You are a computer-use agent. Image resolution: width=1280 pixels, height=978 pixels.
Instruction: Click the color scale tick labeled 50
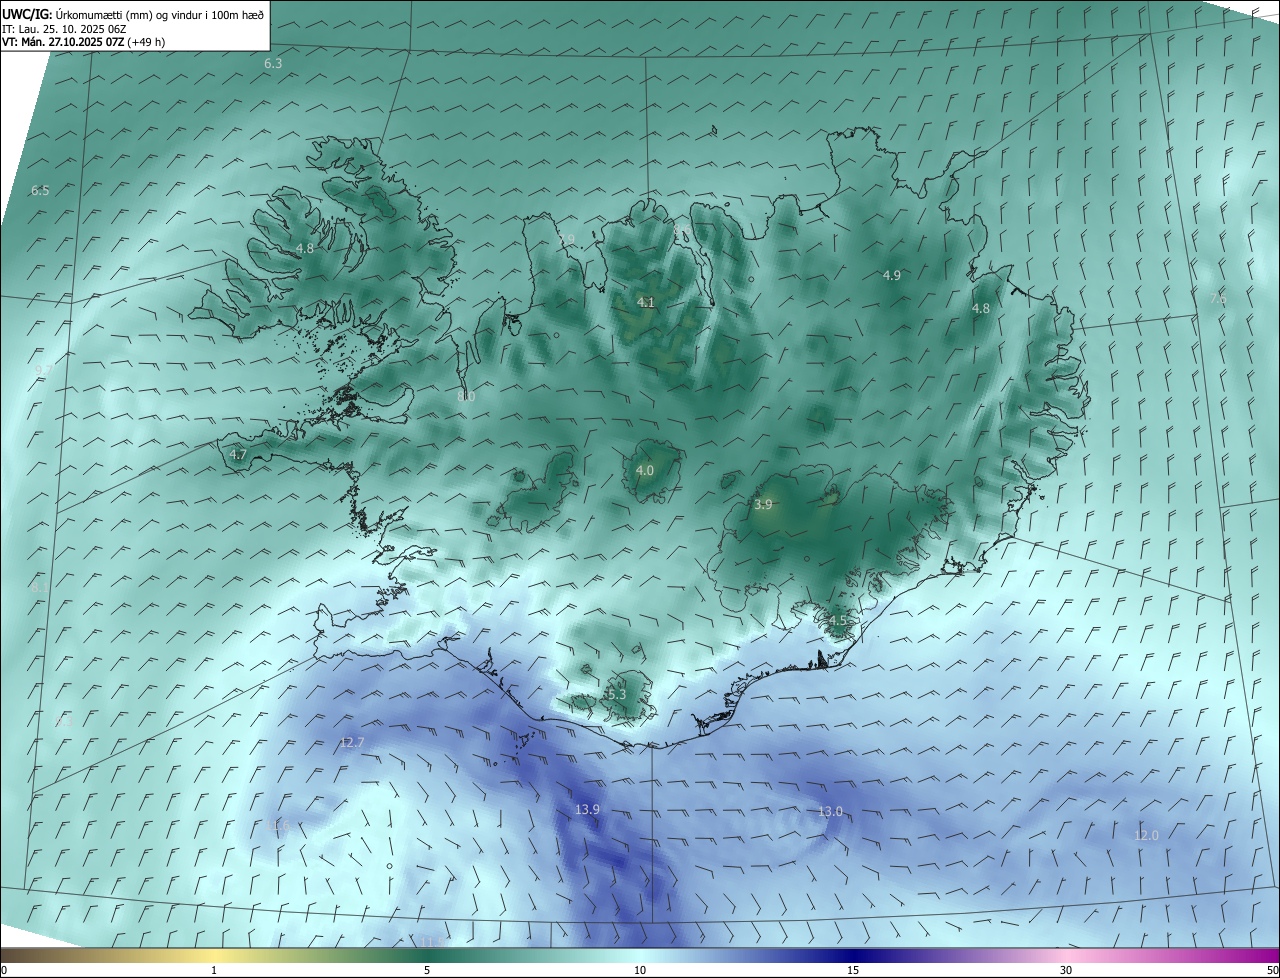point(1272,970)
